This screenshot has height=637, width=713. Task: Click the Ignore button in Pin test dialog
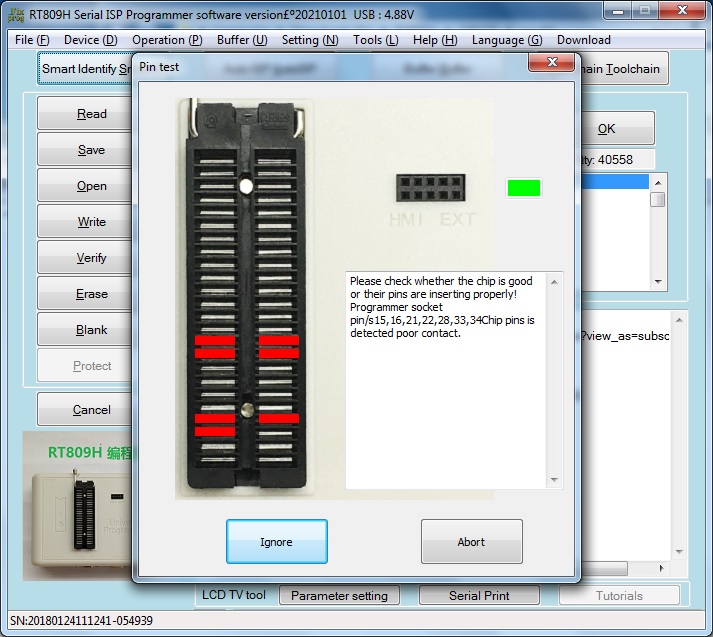coord(276,542)
